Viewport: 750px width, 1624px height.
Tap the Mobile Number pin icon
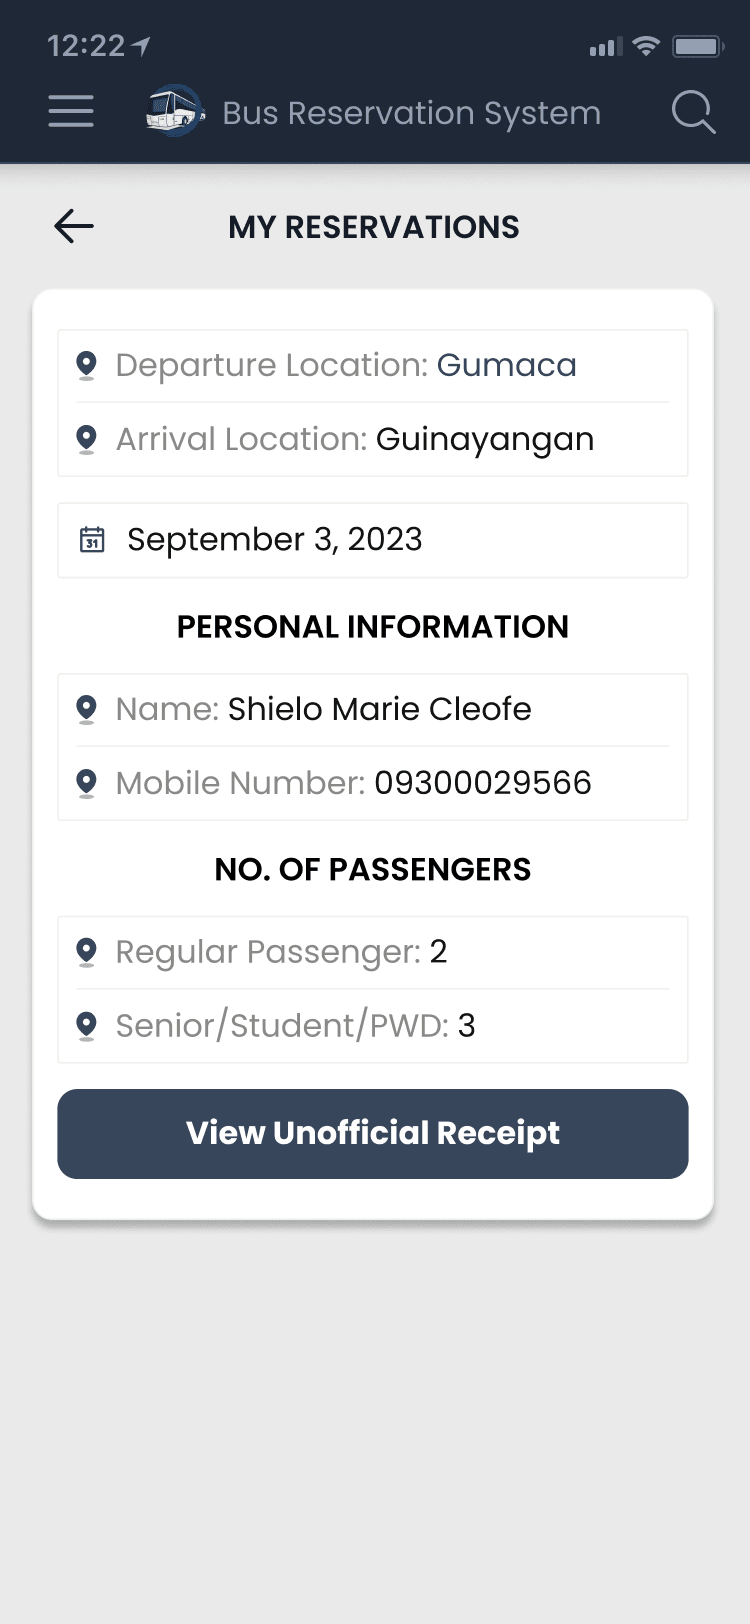87,783
